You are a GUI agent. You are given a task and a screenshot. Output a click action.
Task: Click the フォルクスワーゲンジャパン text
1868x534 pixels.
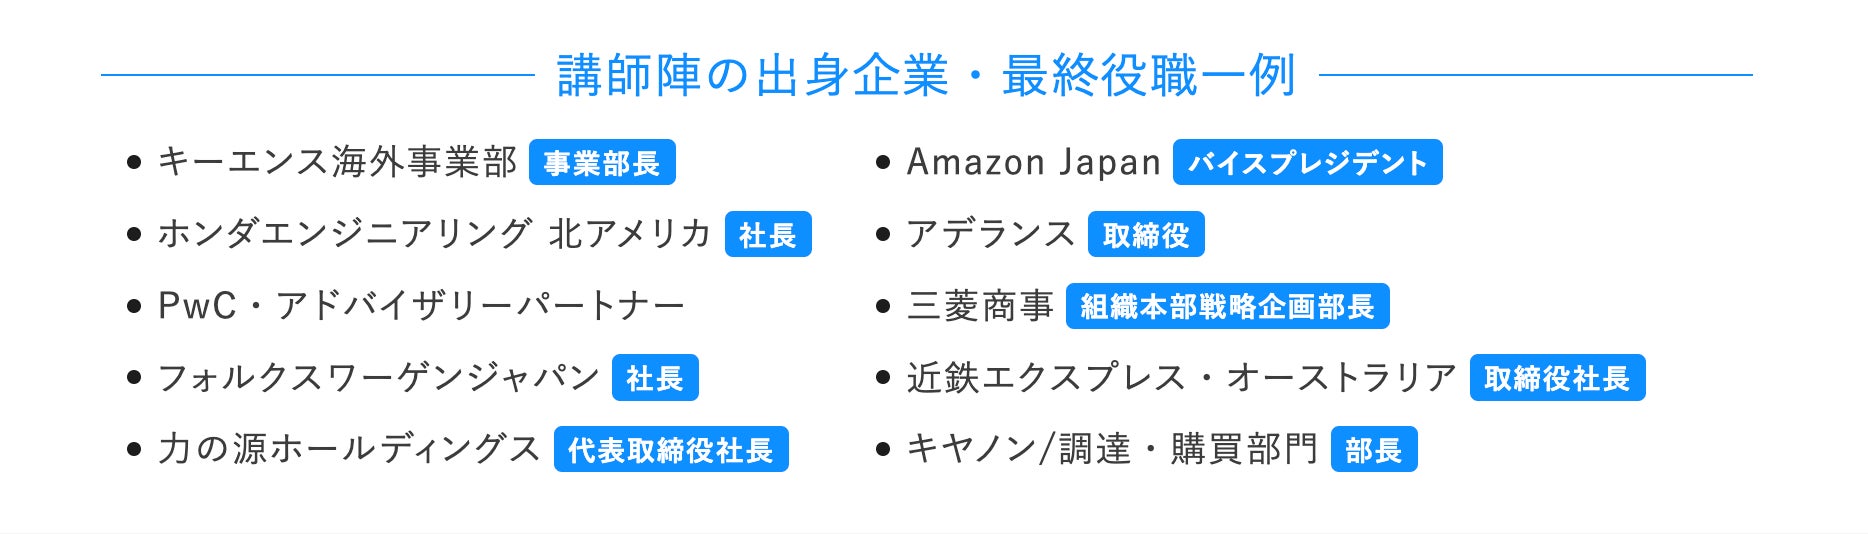tap(378, 378)
